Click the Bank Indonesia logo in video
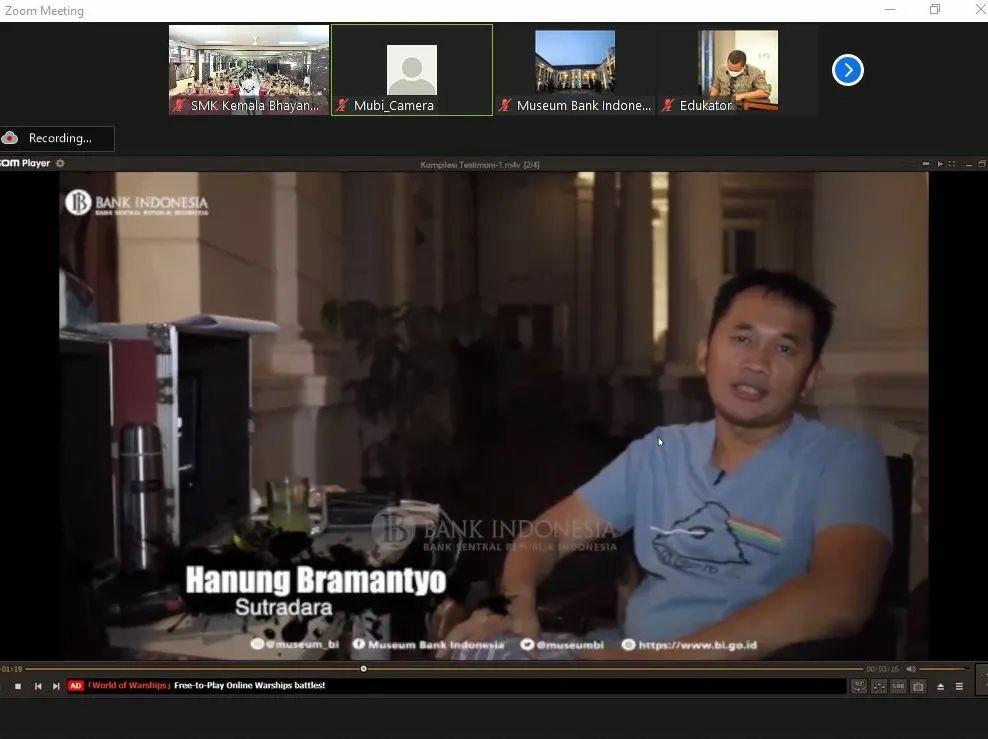This screenshot has height=739, width=988. (137, 203)
